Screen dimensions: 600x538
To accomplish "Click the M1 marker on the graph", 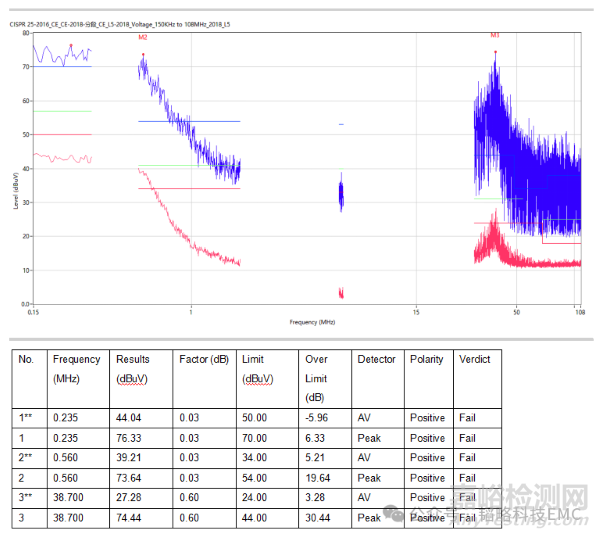I will pos(495,36).
